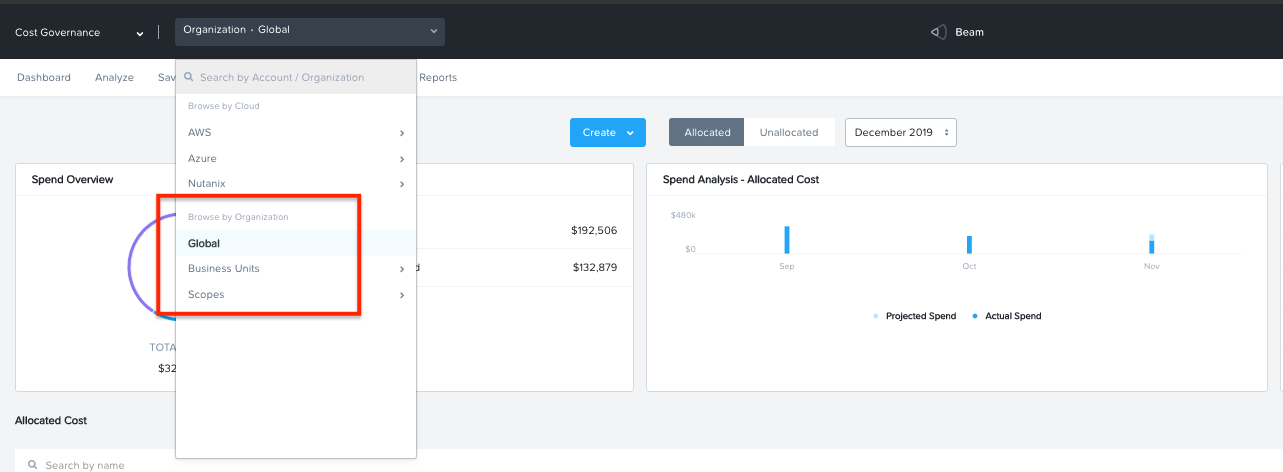Open the Cost Governance dropdown
The width and height of the screenshot is (1283, 472).
click(x=79, y=32)
